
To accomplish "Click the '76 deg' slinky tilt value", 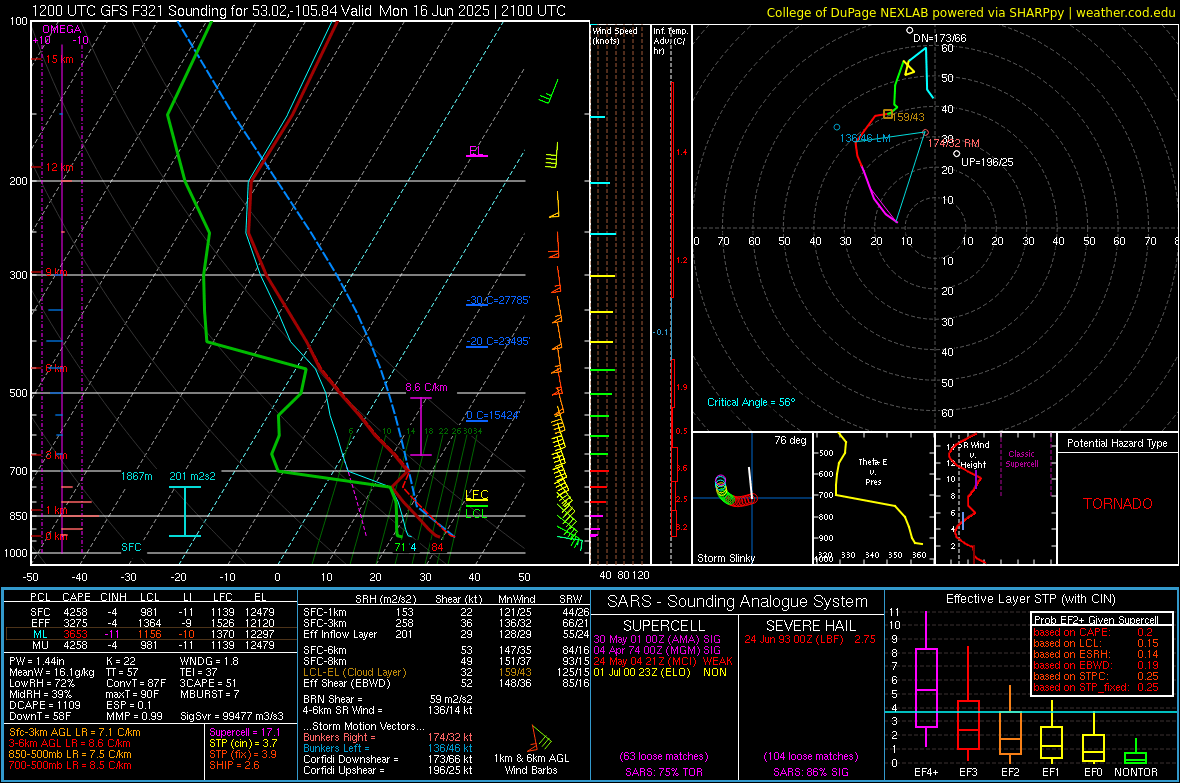I will coord(790,440).
